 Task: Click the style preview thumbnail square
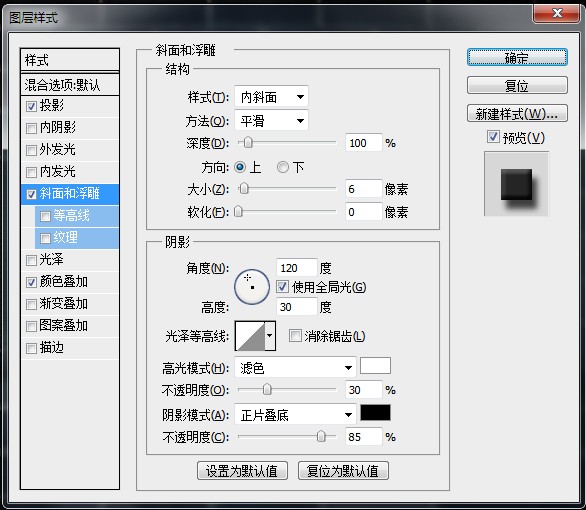tap(516, 185)
